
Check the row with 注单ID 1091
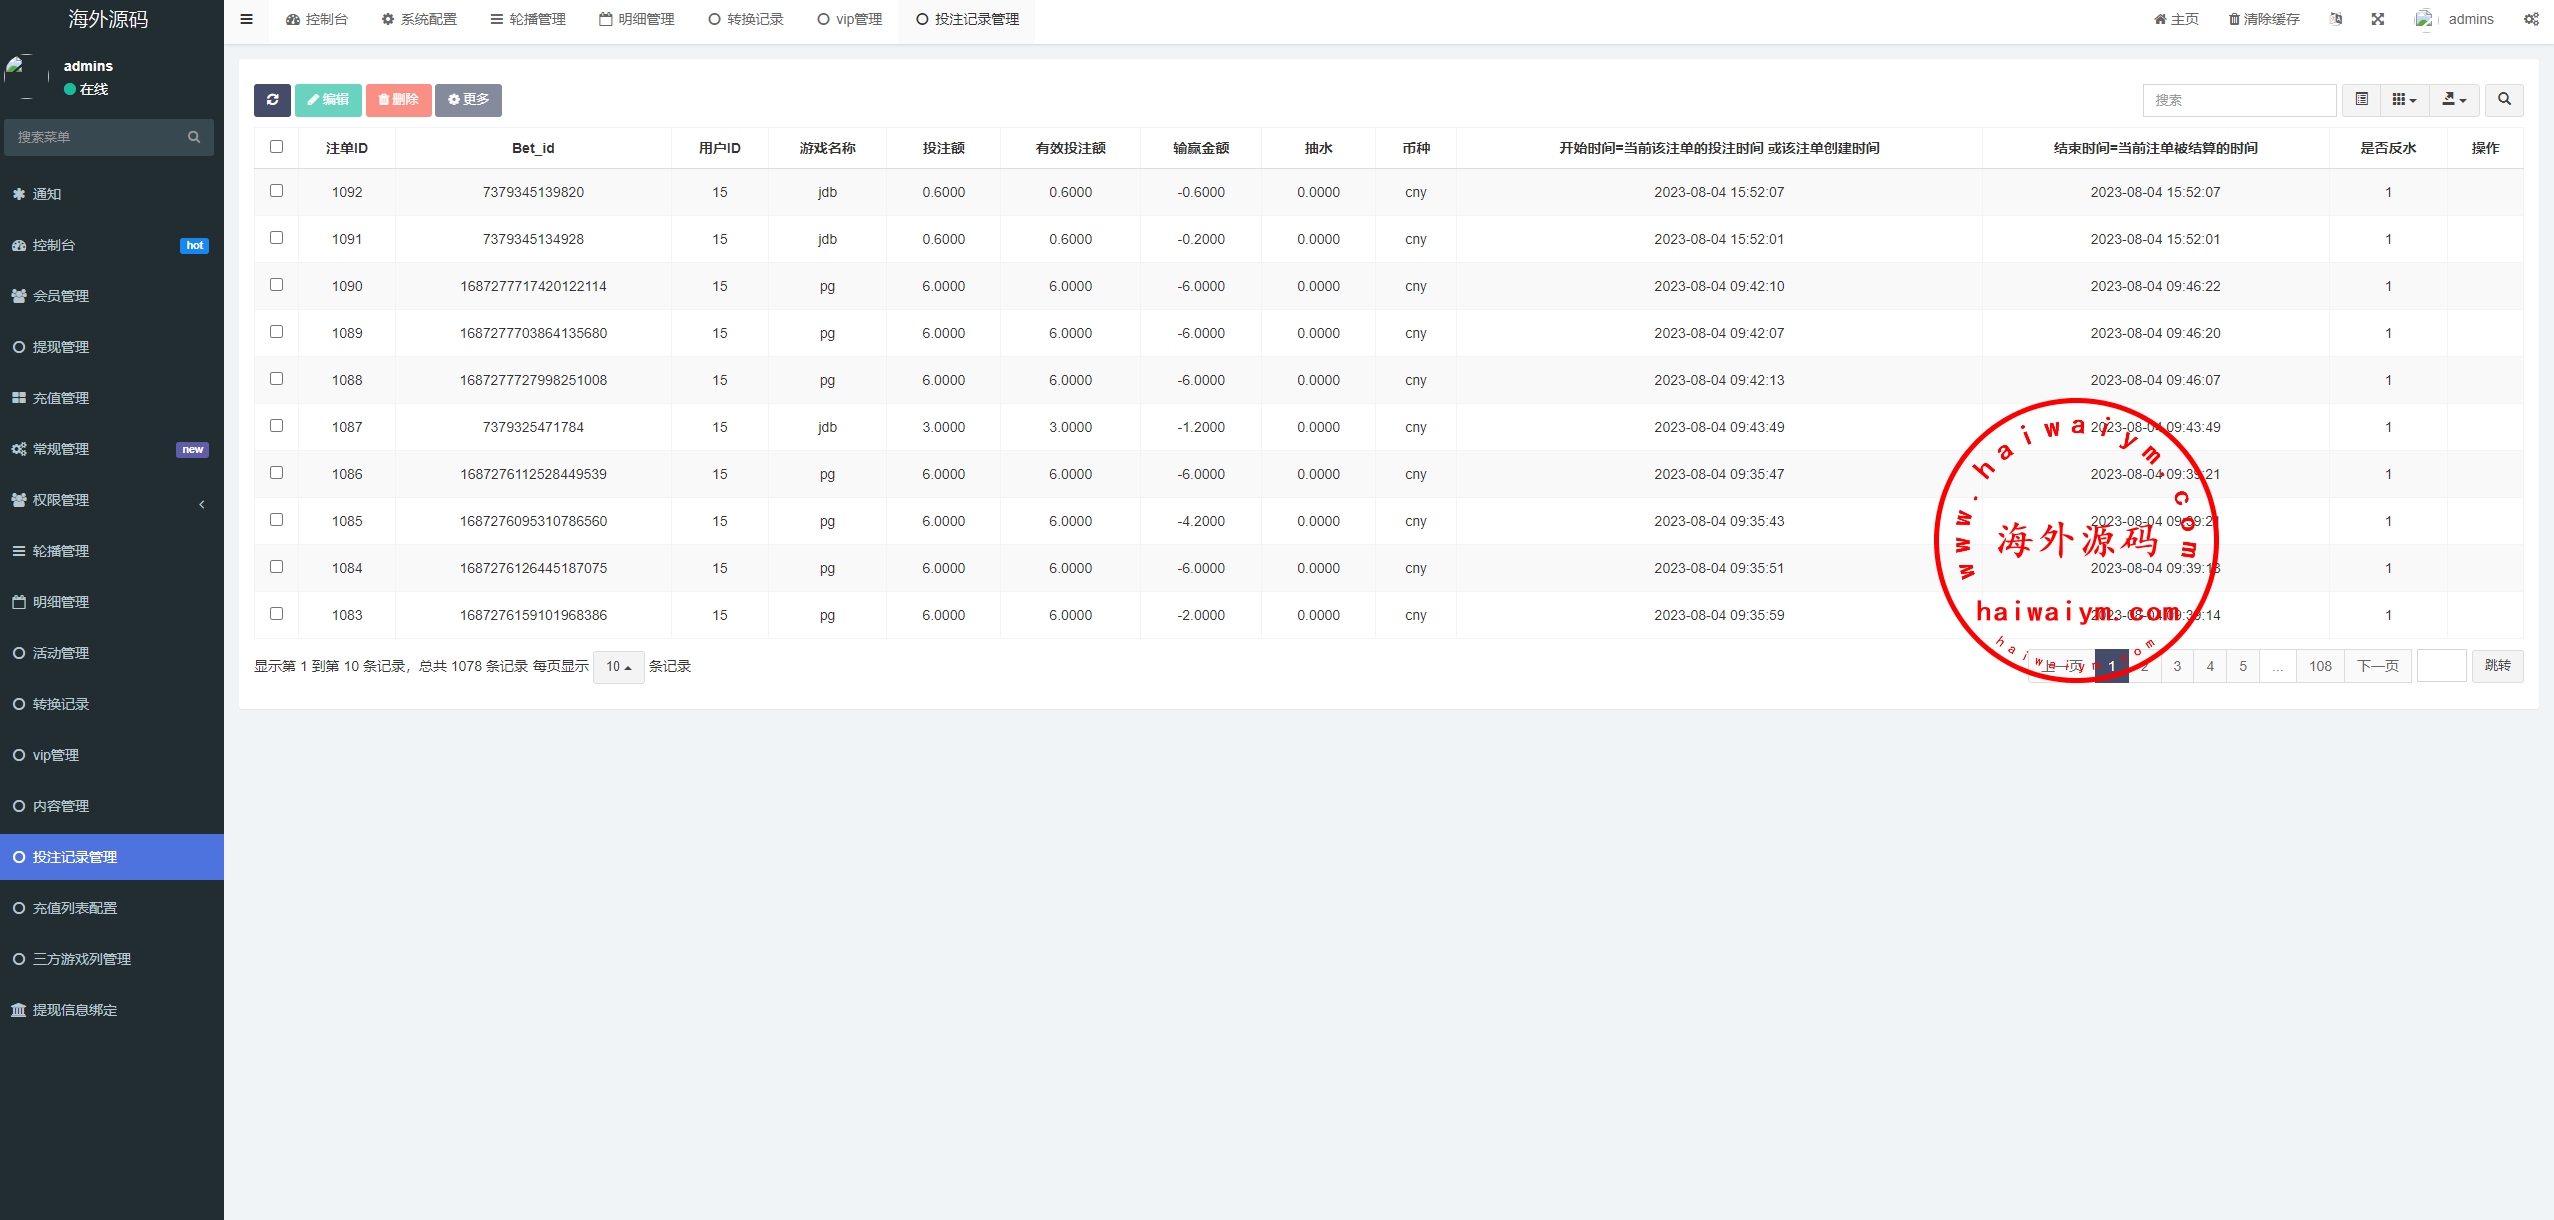(x=276, y=238)
